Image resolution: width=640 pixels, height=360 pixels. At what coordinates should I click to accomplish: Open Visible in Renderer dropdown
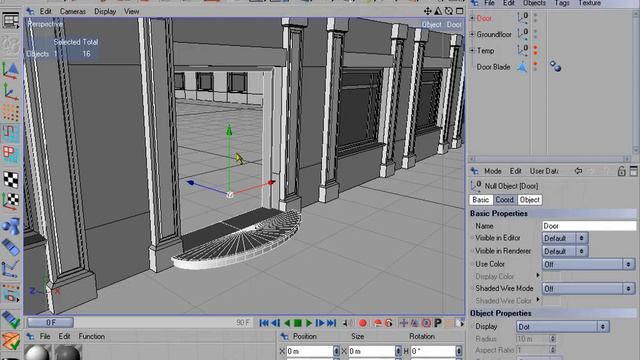[x=565, y=251]
